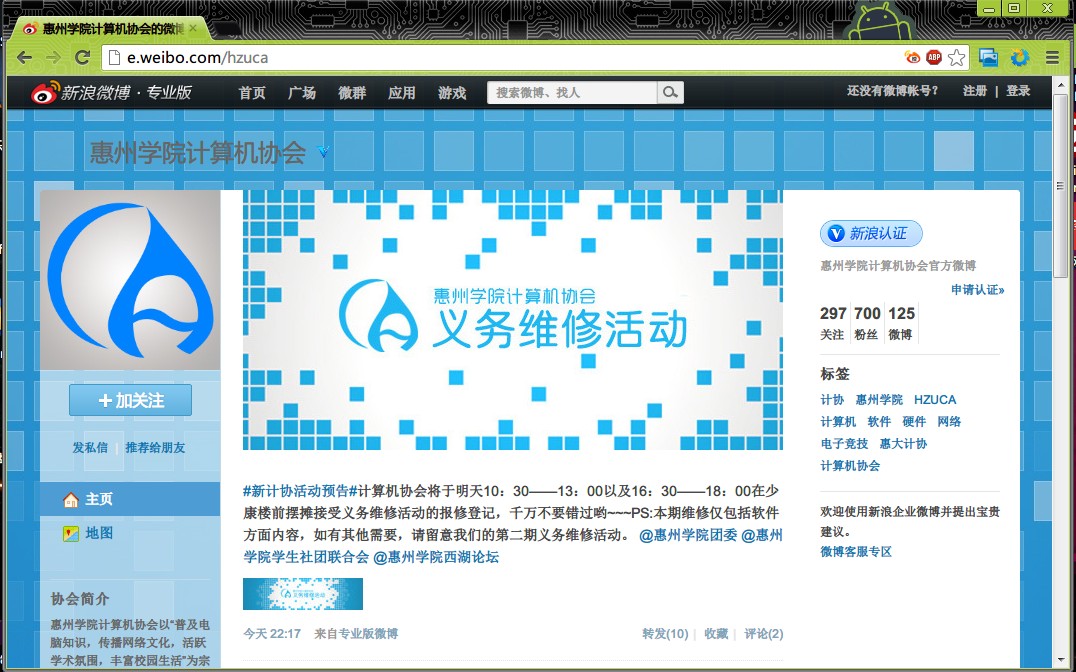Click 收藏 to favorite the post
This screenshot has height=672, width=1076.
pyautogui.click(x=716, y=634)
